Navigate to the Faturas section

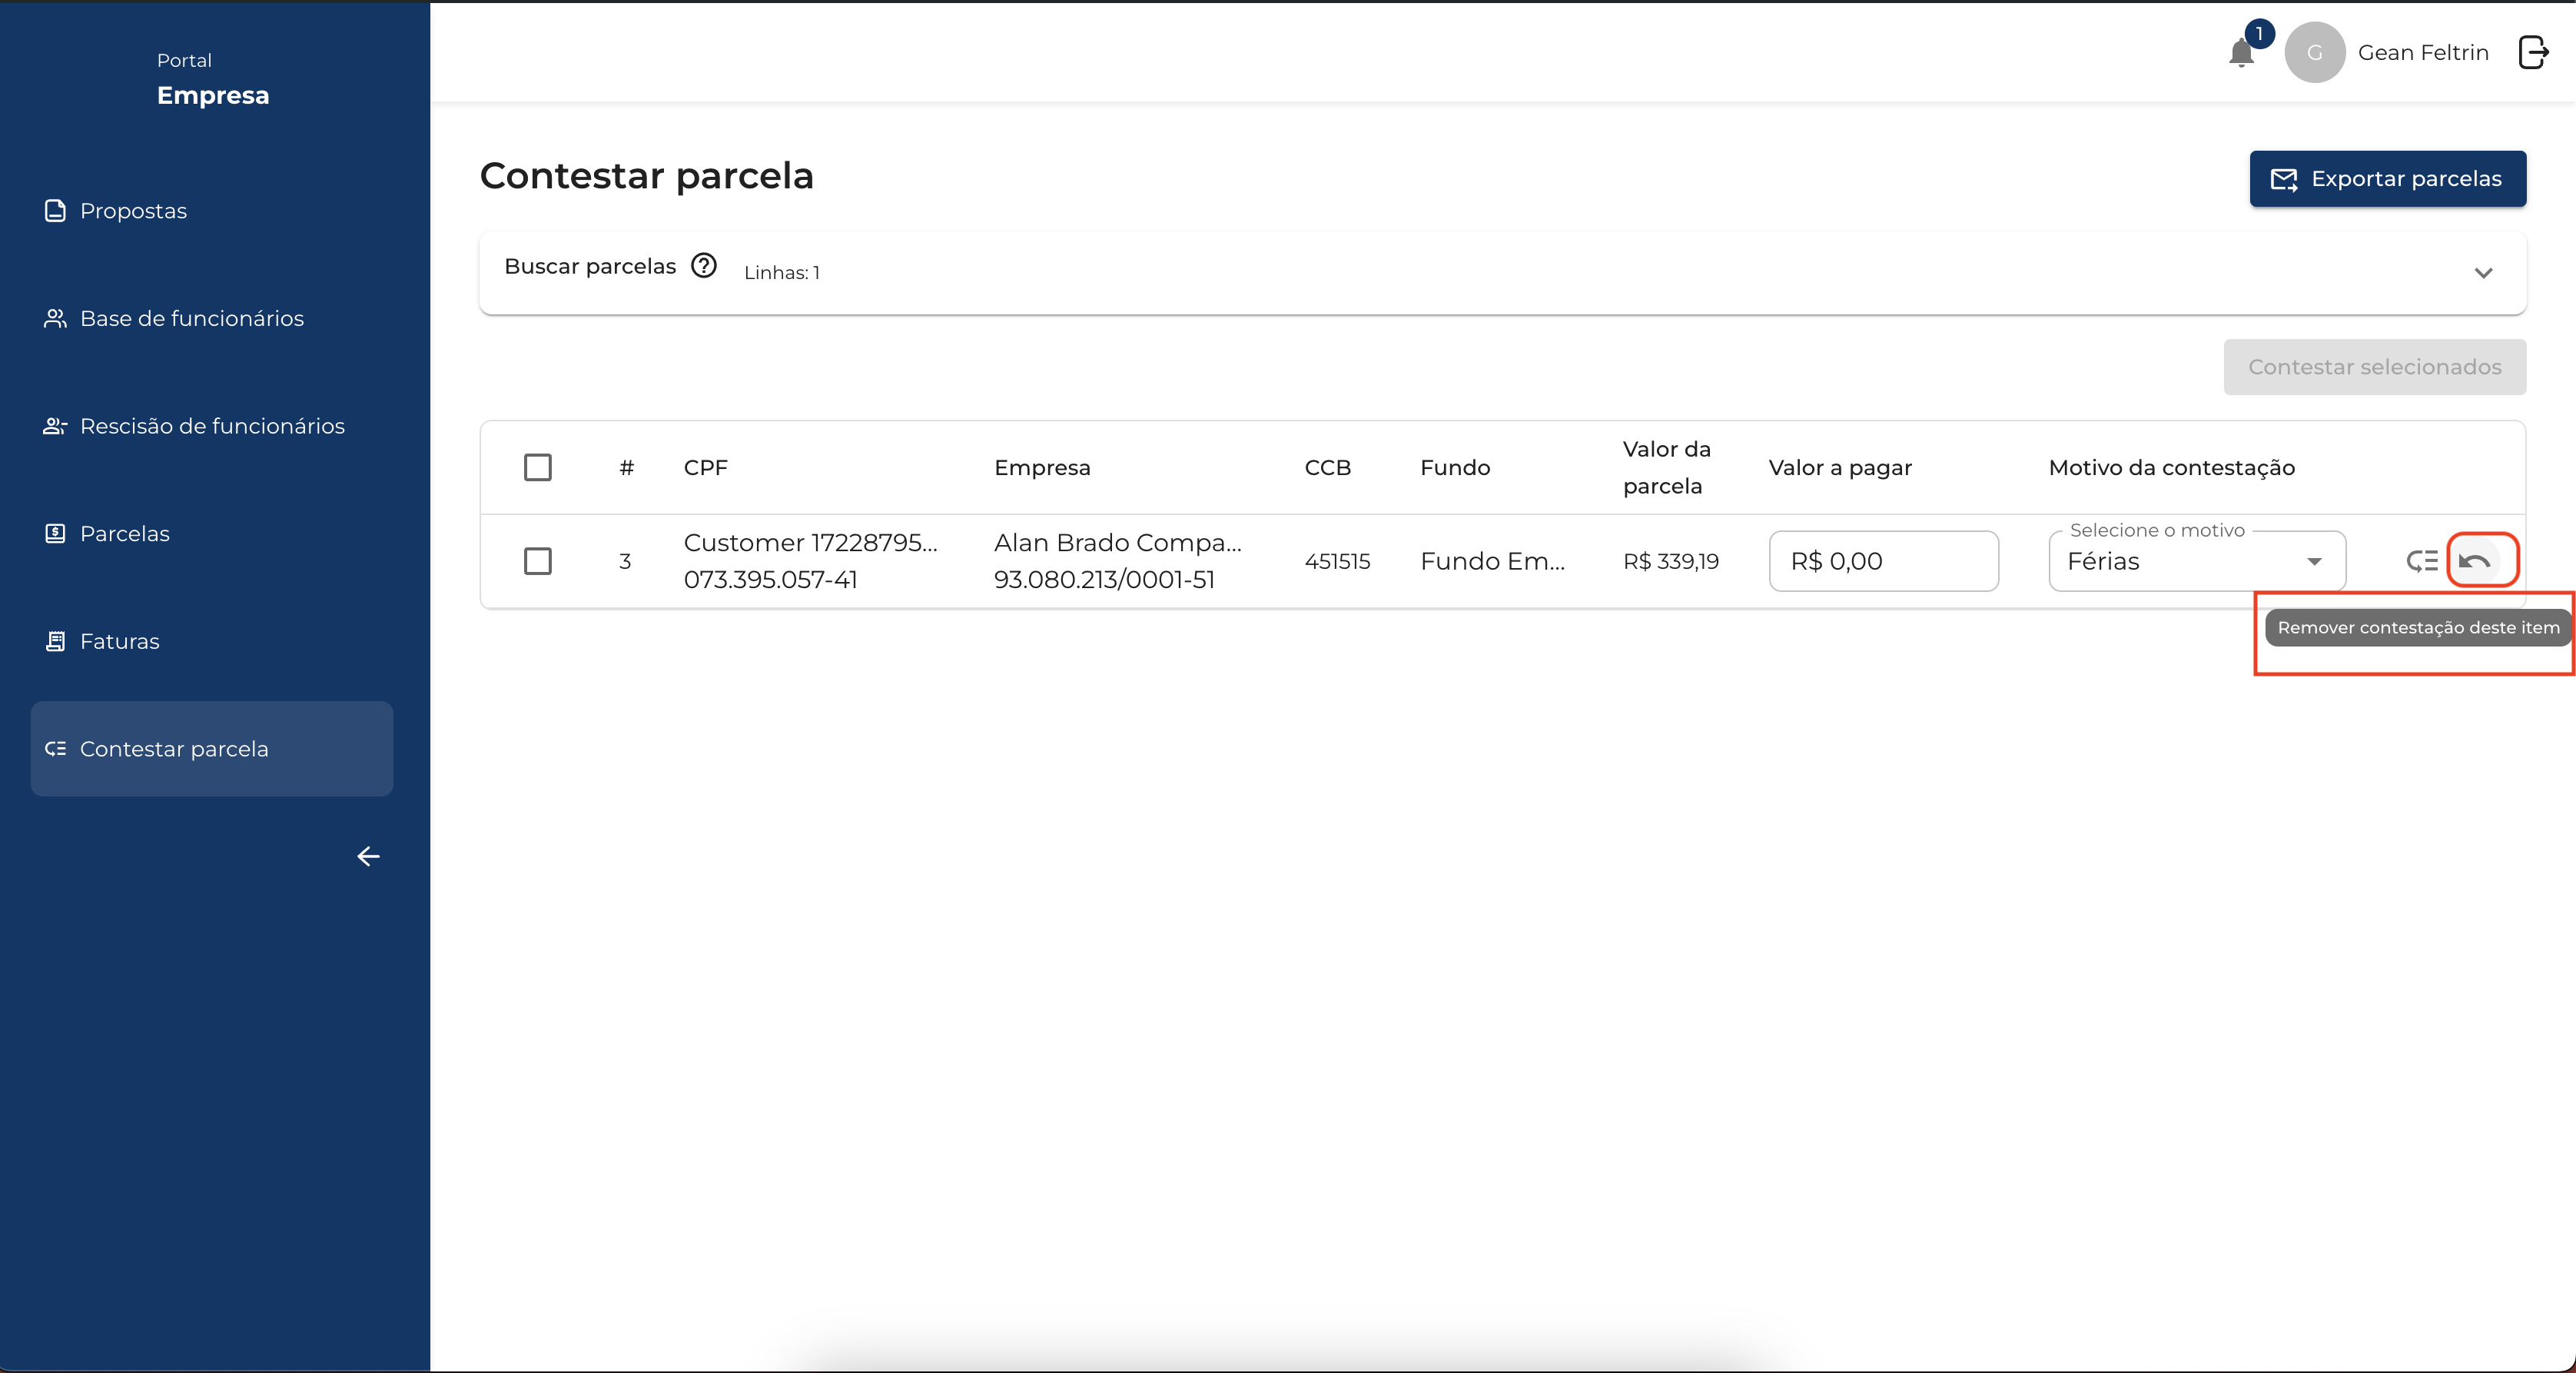(x=119, y=641)
